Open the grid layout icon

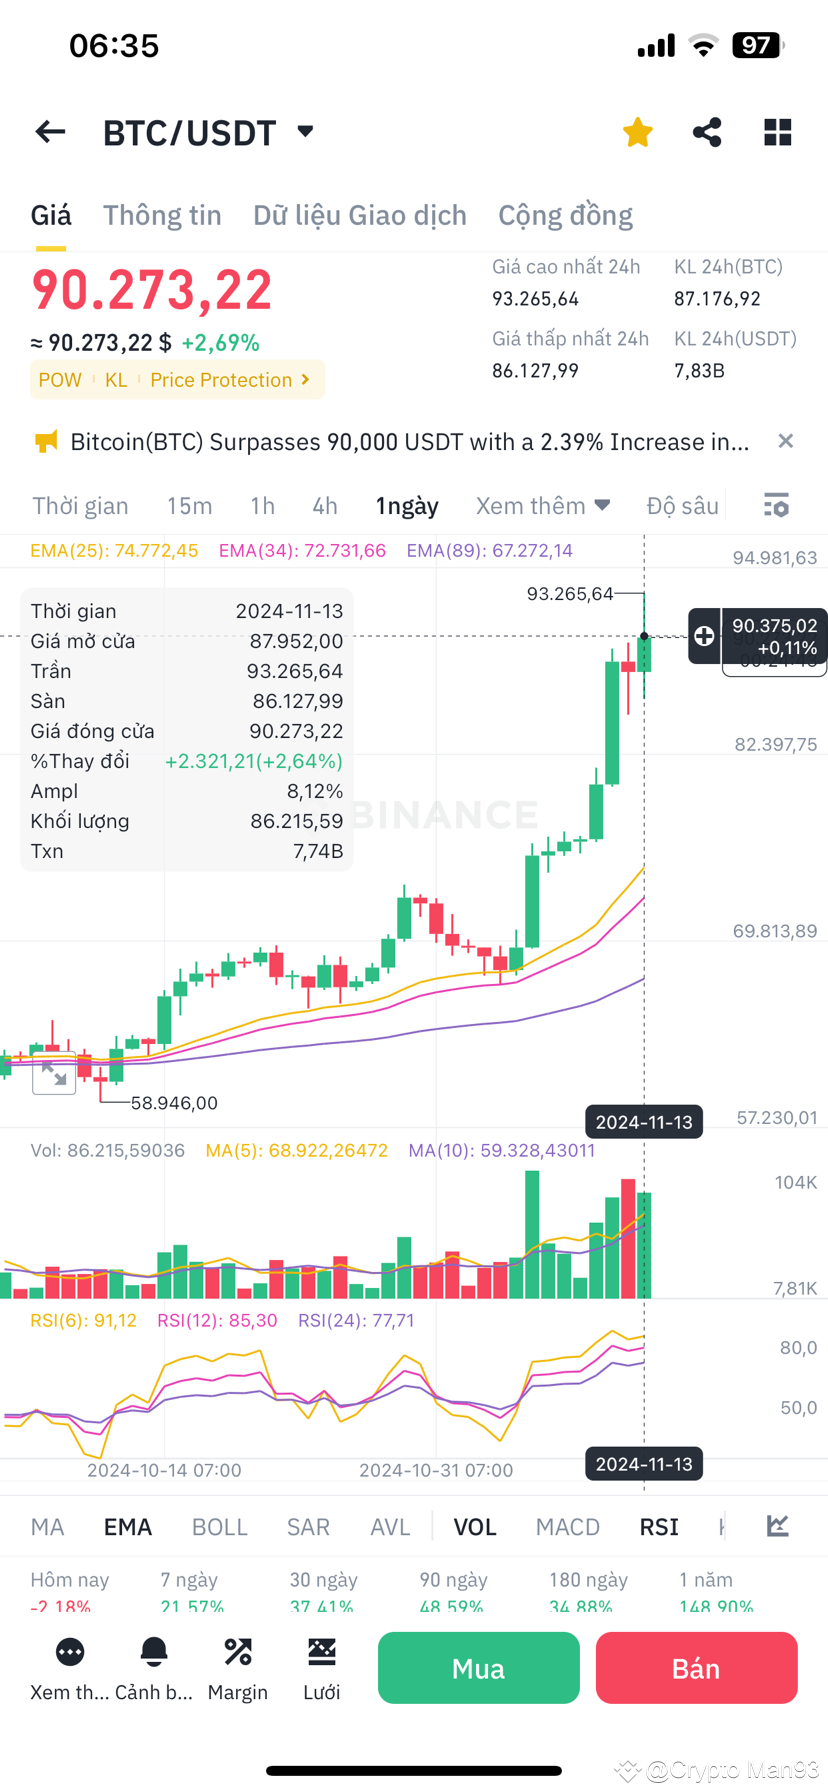(777, 132)
